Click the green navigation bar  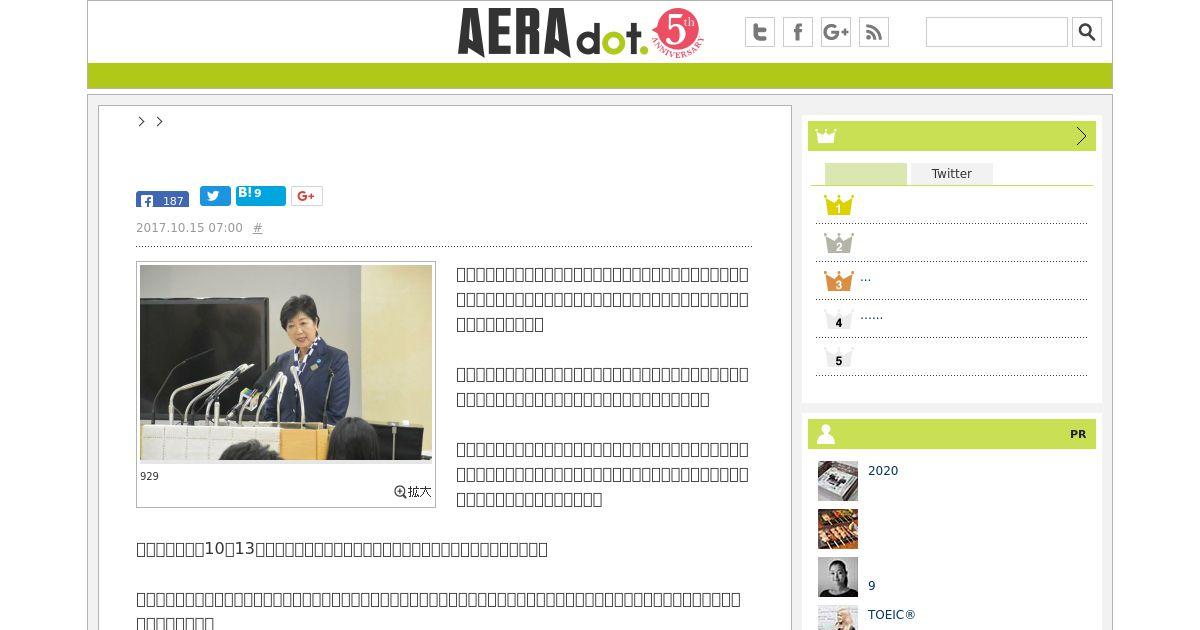[x=600, y=76]
